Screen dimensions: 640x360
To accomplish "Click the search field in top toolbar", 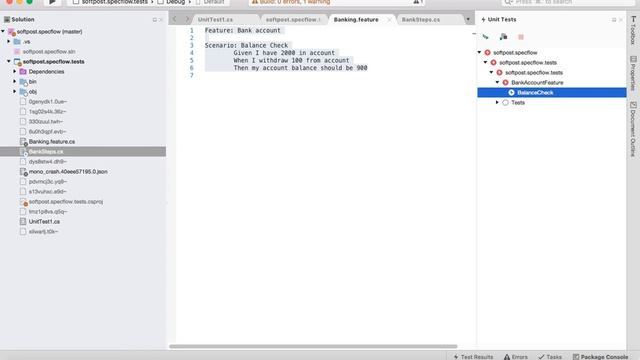I will pos(567,2).
